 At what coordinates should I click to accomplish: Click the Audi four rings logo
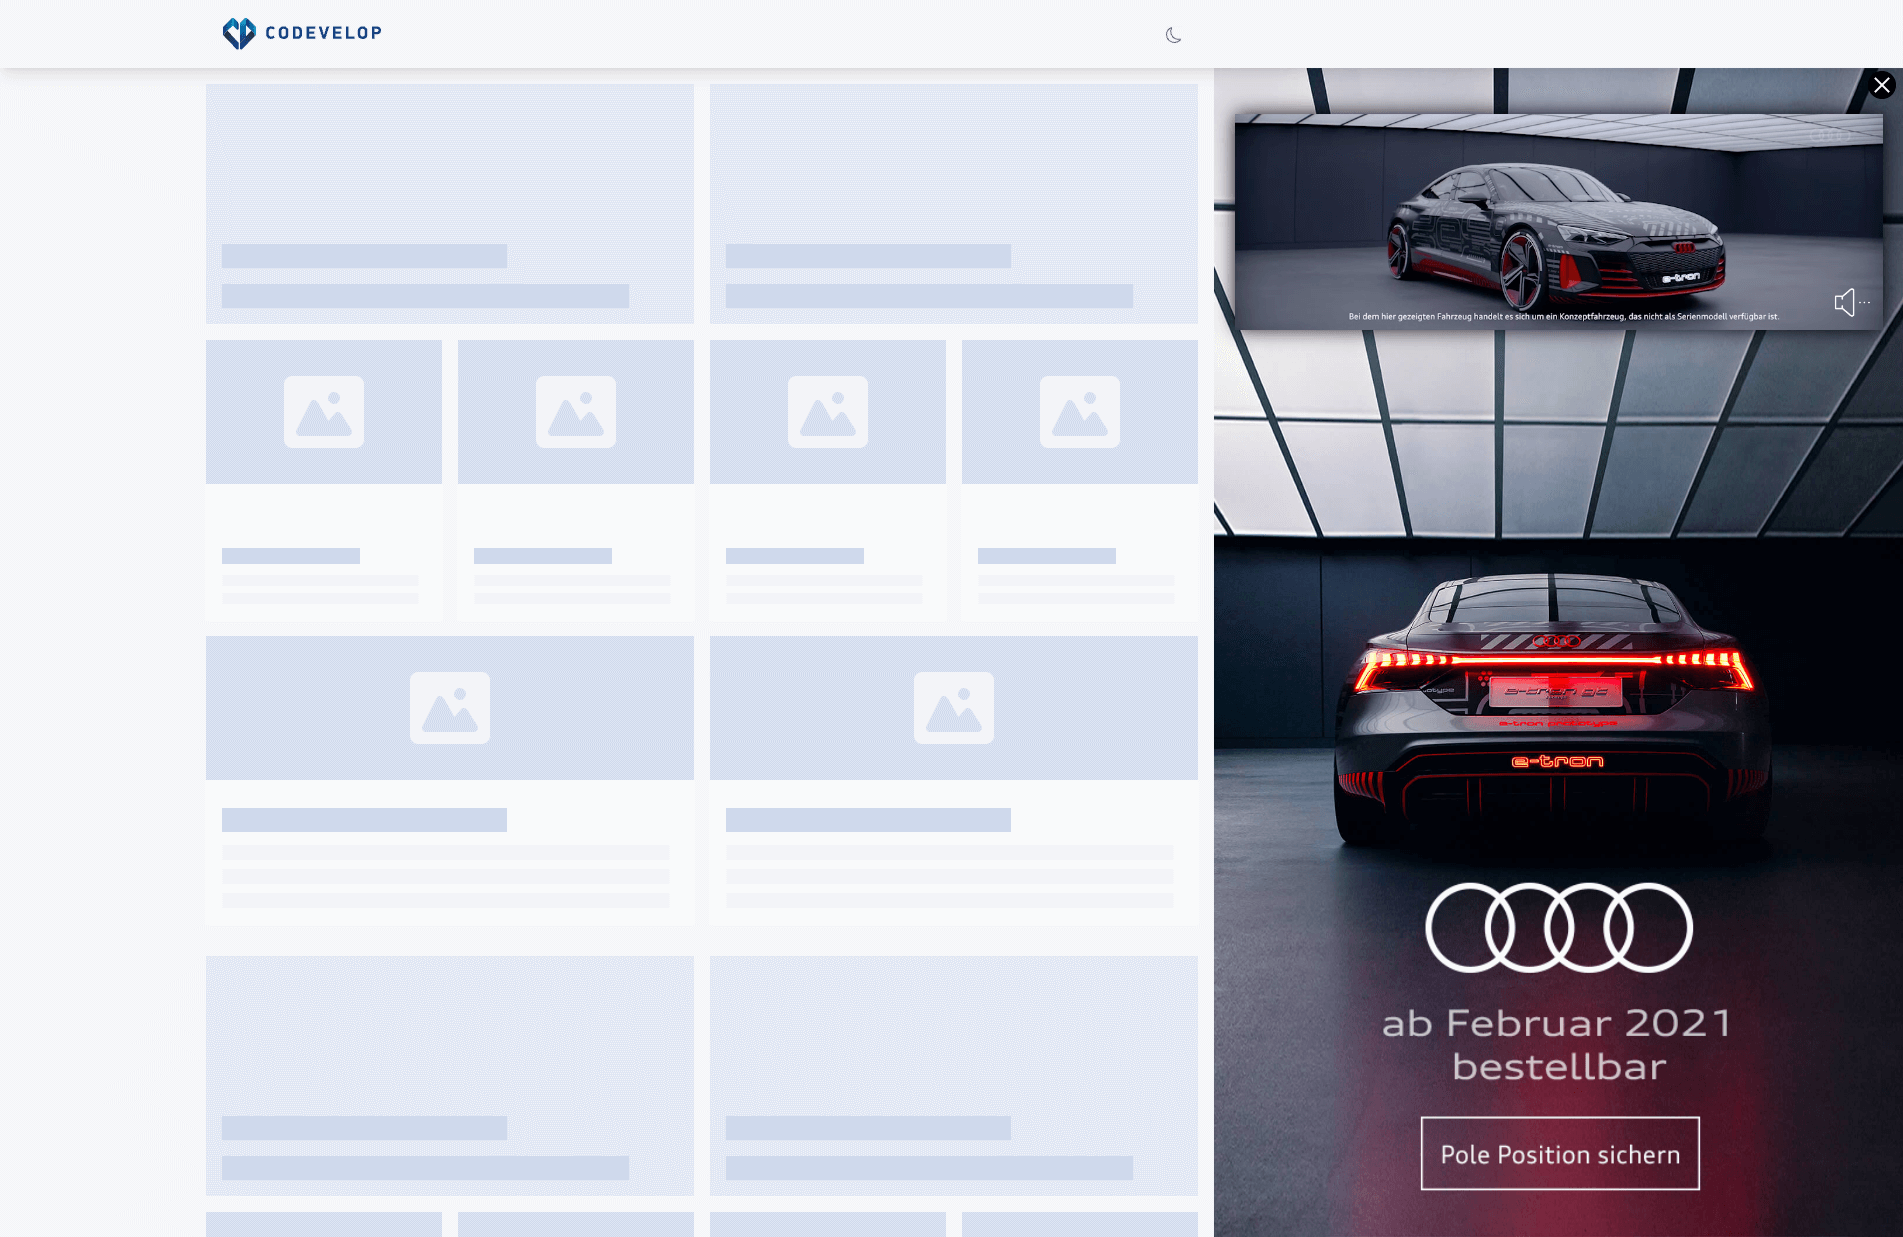tap(1559, 927)
